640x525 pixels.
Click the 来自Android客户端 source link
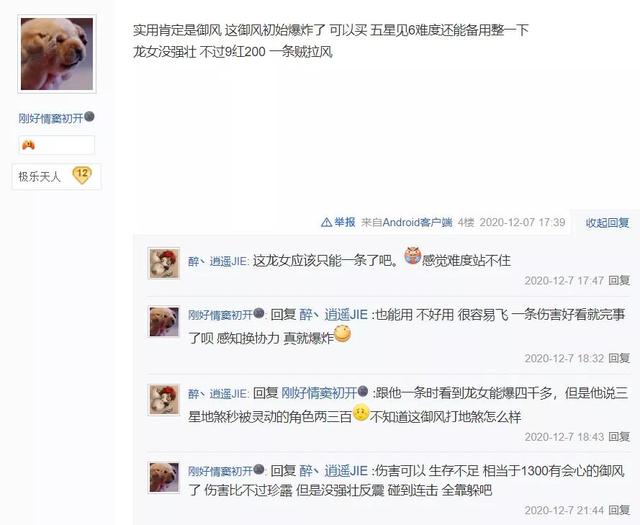[x=407, y=222]
